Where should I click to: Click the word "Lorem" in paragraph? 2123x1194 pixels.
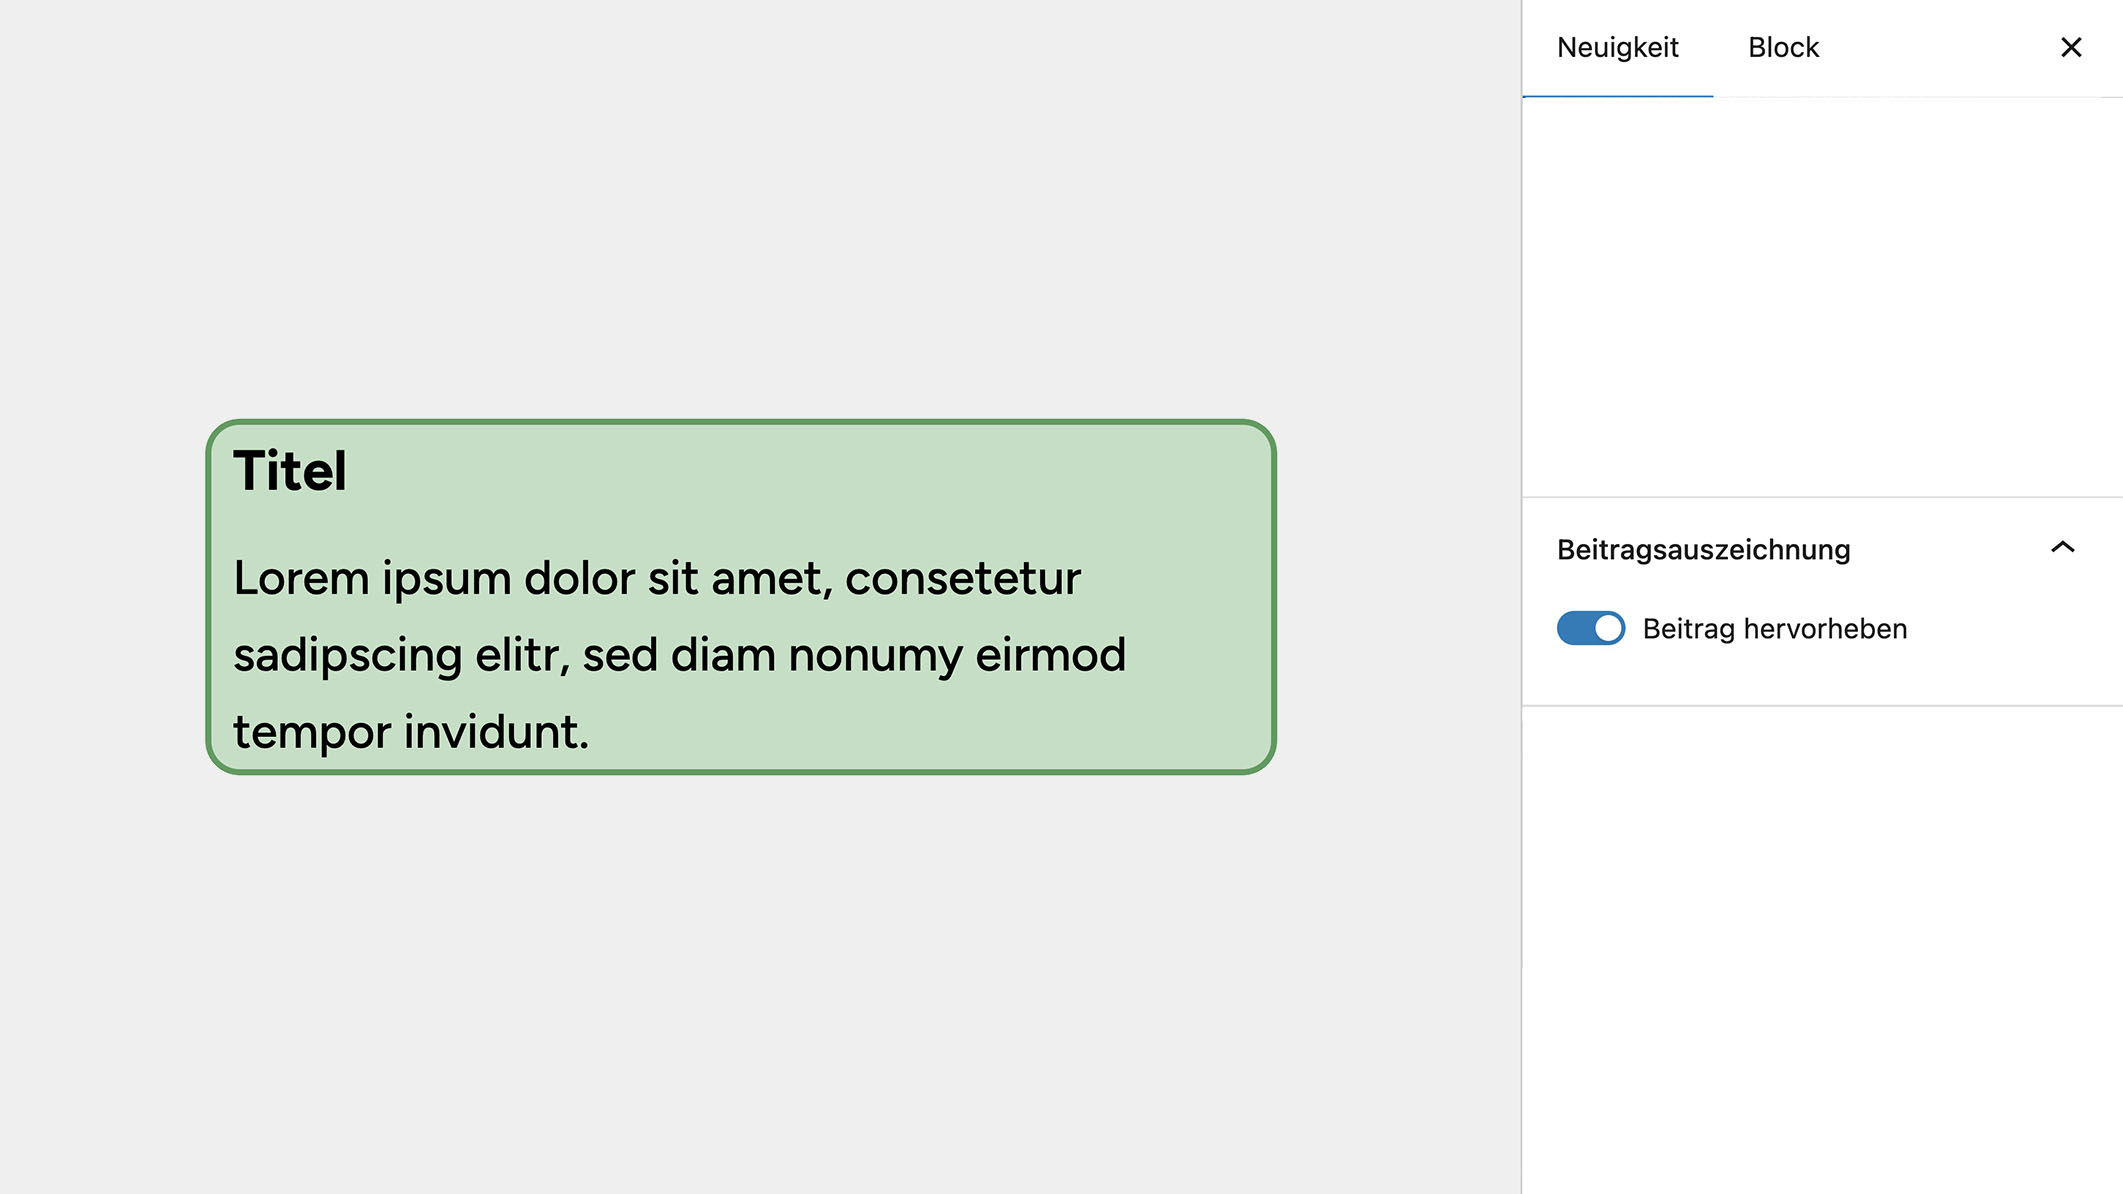coord(301,578)
